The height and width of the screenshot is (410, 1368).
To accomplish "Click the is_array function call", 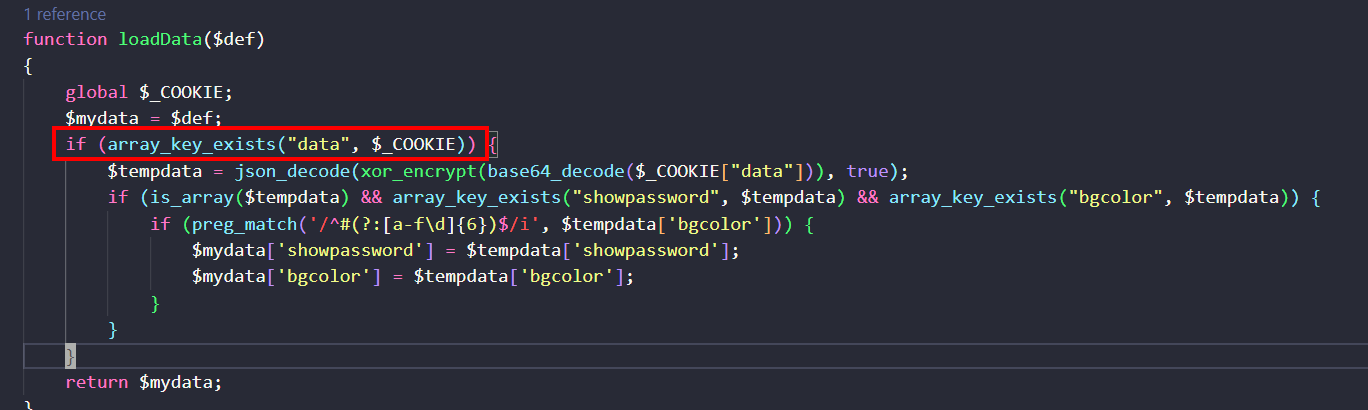I will click(180, 197).
